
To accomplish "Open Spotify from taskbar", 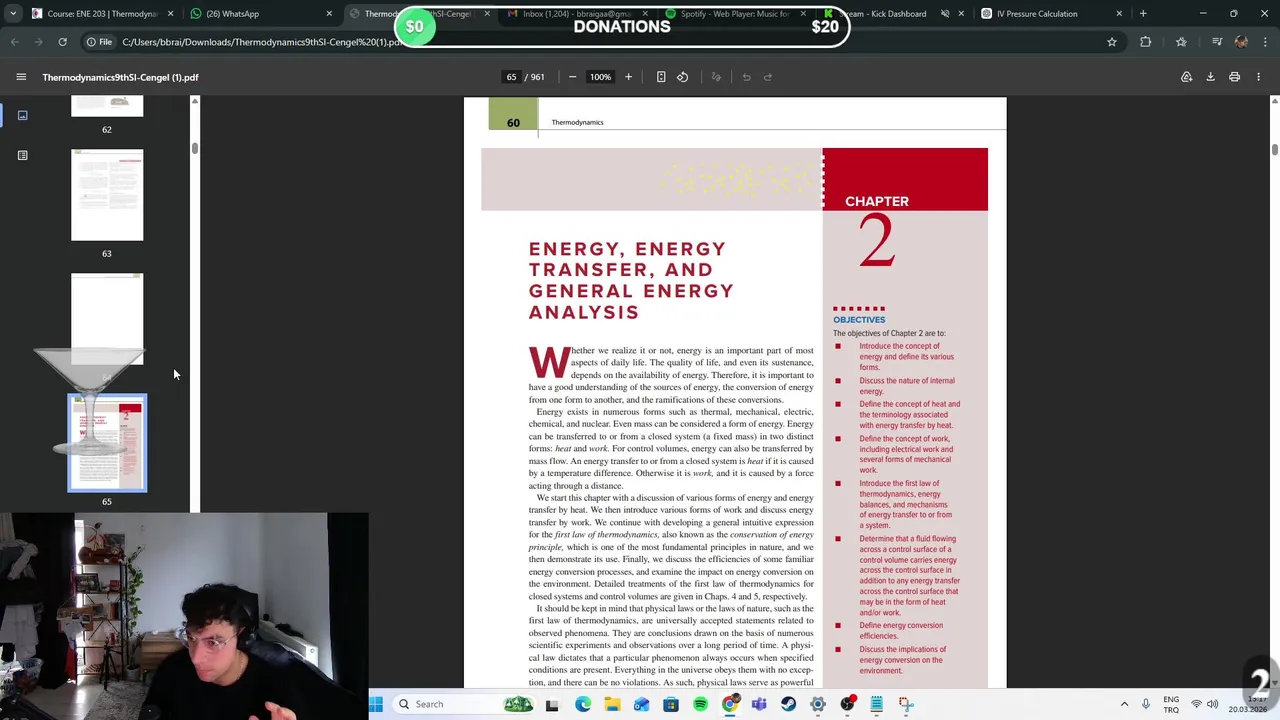I will (700, 704).
